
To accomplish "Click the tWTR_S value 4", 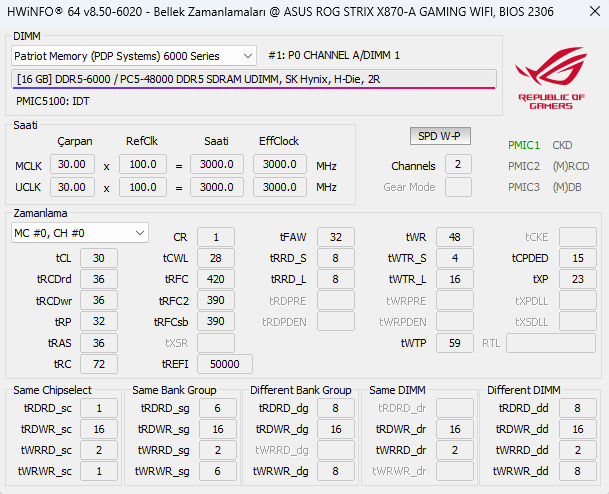I will [x=455, y=258].
